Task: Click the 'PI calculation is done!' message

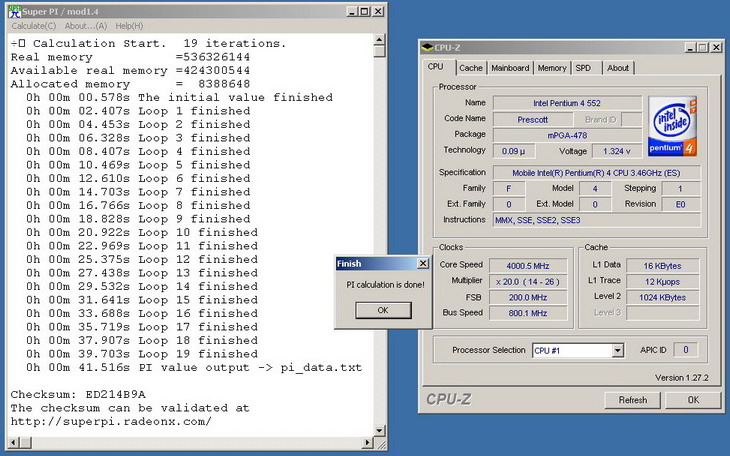Action: click(x=385, y=285)
